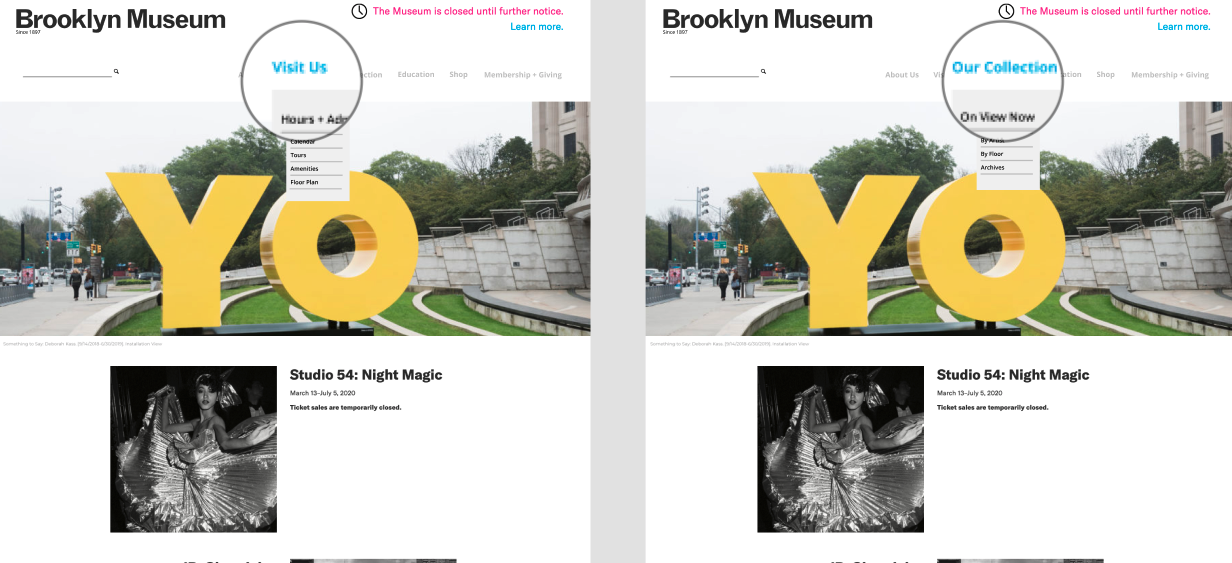Click the clock icon in the Visit Us mockup
The height and width of the screenshot is (563, 1232).
tap(359, 11)
